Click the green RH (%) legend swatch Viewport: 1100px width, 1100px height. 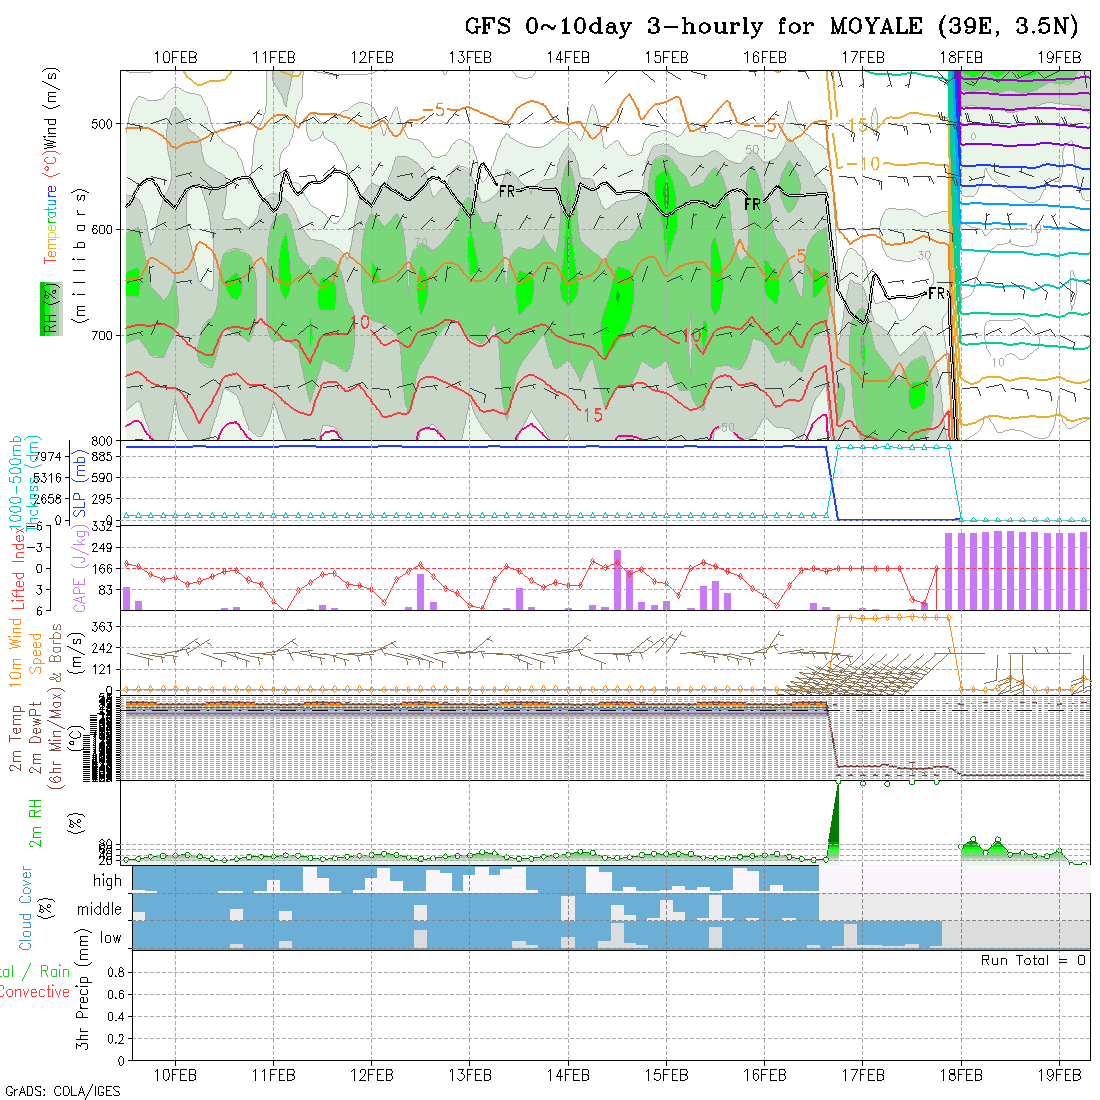(x=51, y=309)
